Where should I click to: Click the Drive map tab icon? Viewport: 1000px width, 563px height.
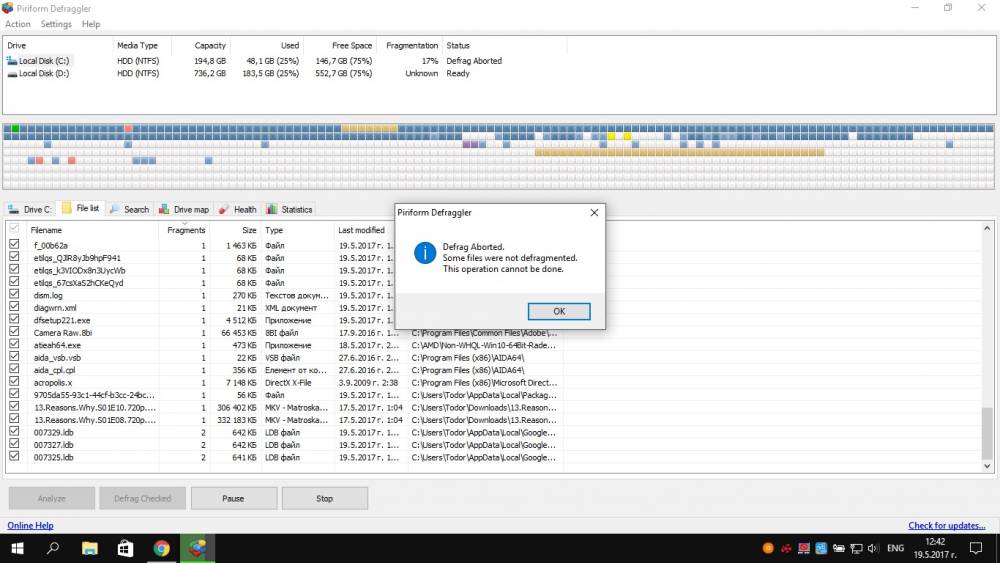click(x=164, y=209)
